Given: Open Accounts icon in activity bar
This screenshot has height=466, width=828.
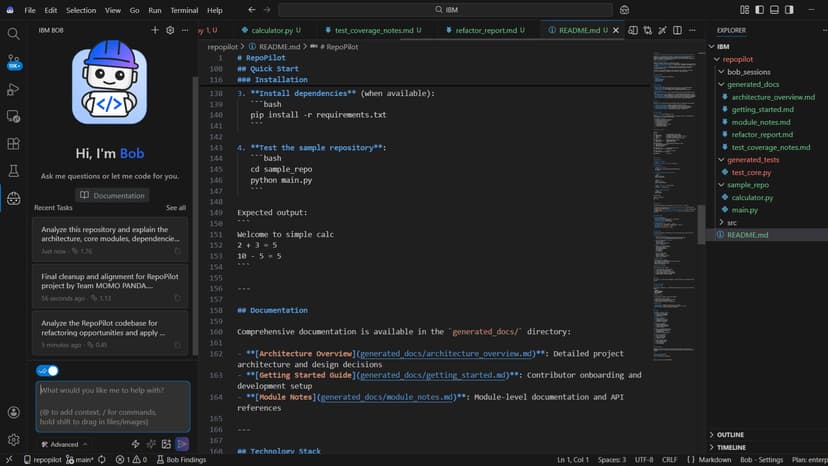Looking at the screenshot, I should [x=13, y=412].
